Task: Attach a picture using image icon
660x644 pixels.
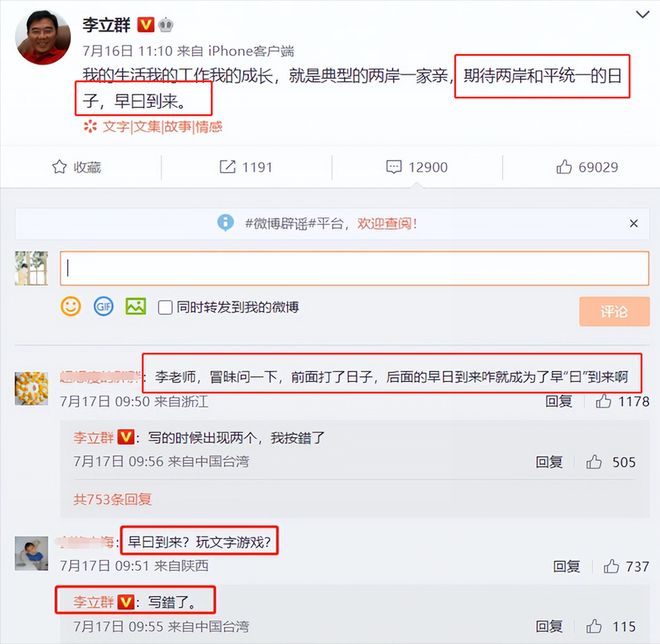Action: tap(136, 306)
